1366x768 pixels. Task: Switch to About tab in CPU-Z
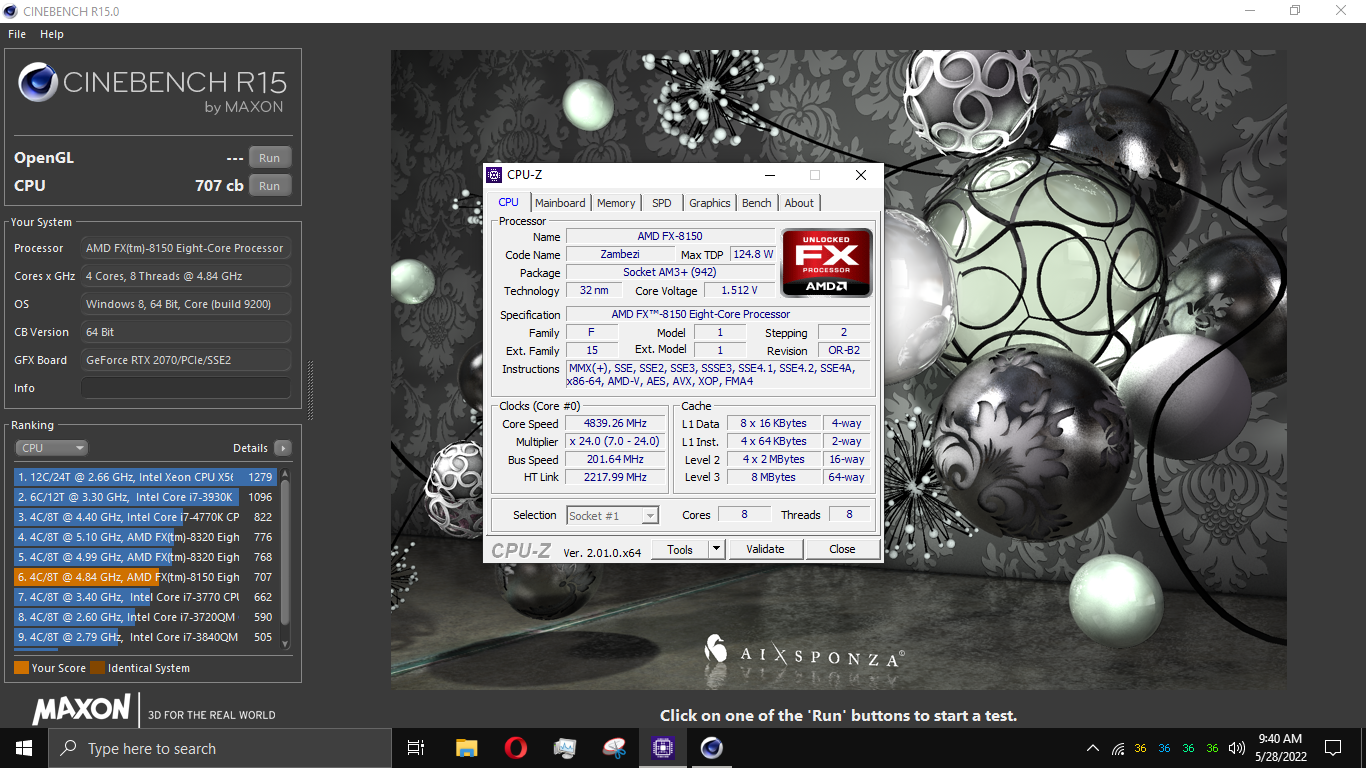799,203
